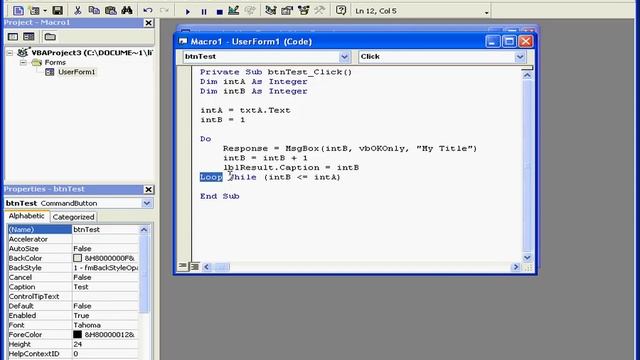Click the Reset stop button
Screen dimensions: 640x360
click(219, 11)
